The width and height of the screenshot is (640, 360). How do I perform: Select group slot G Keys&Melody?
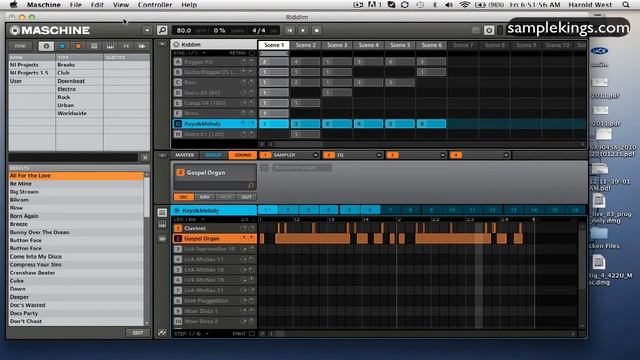tap(214, 124)
